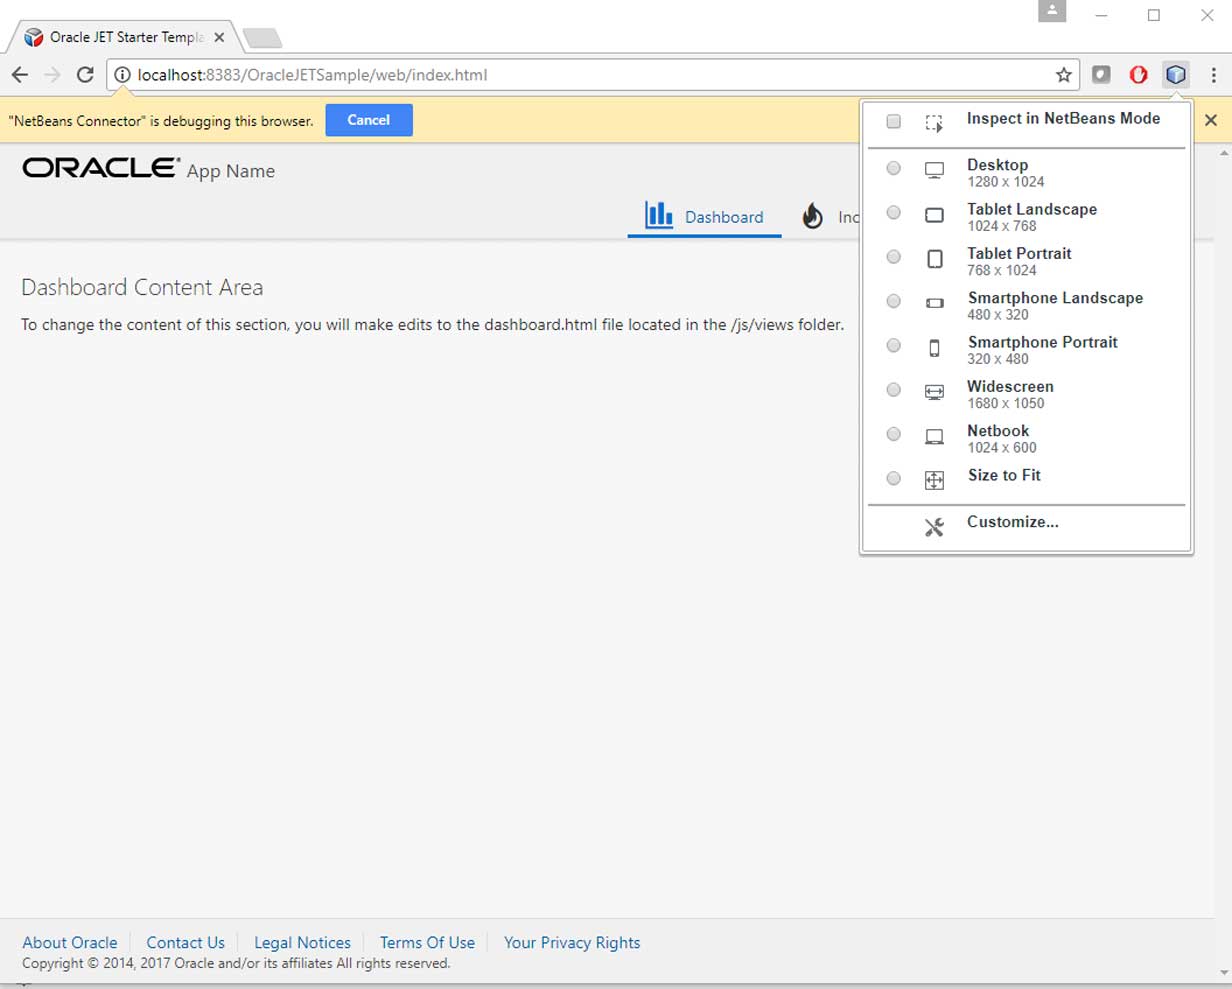
Task: Click the Oracle logo
Action: (101, 168)
